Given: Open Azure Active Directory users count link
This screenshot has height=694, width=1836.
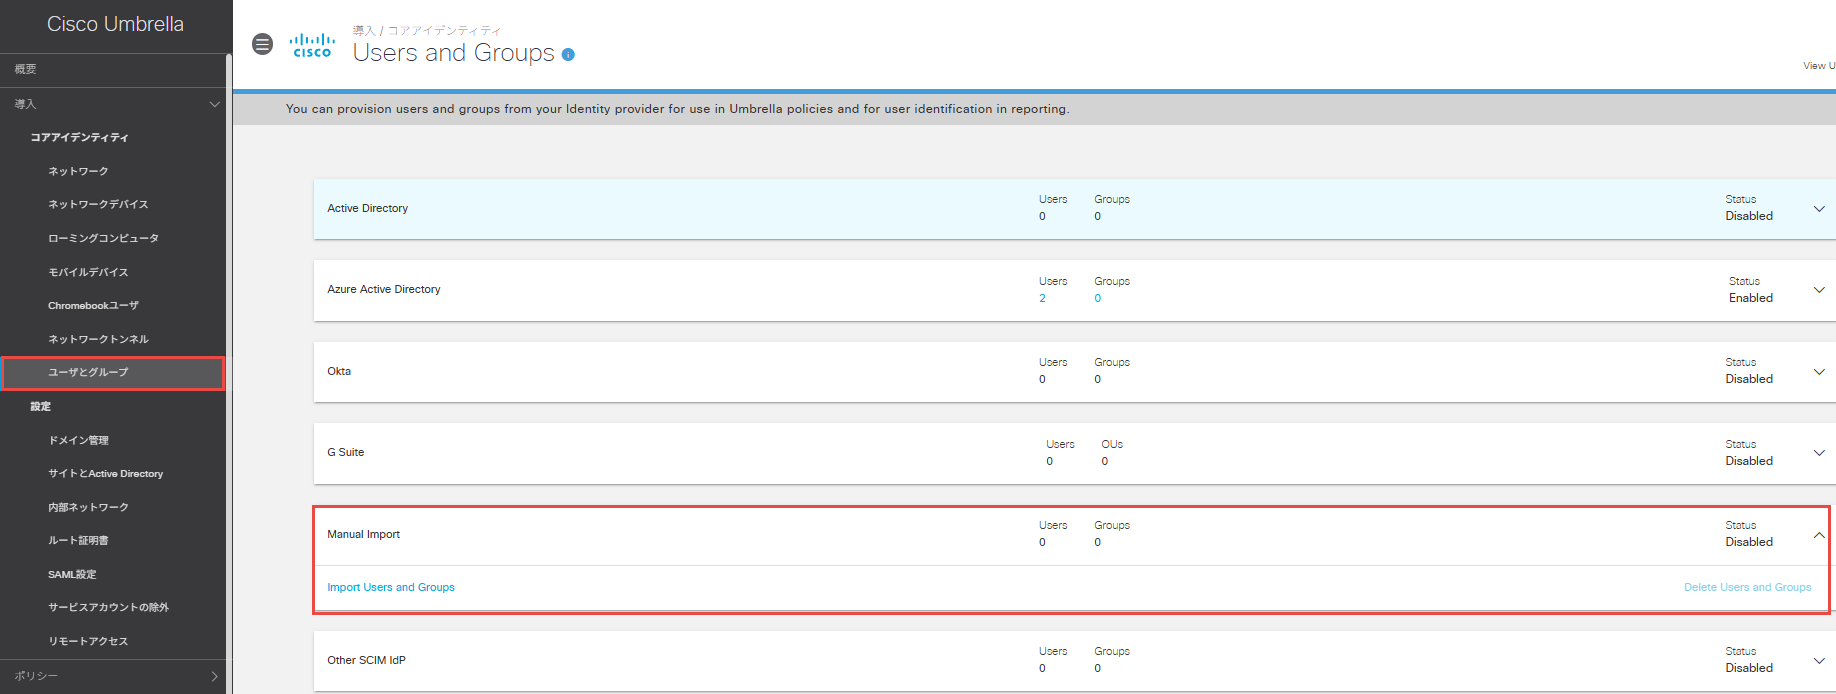Looking at the screenshot, I should (1042, 298).
